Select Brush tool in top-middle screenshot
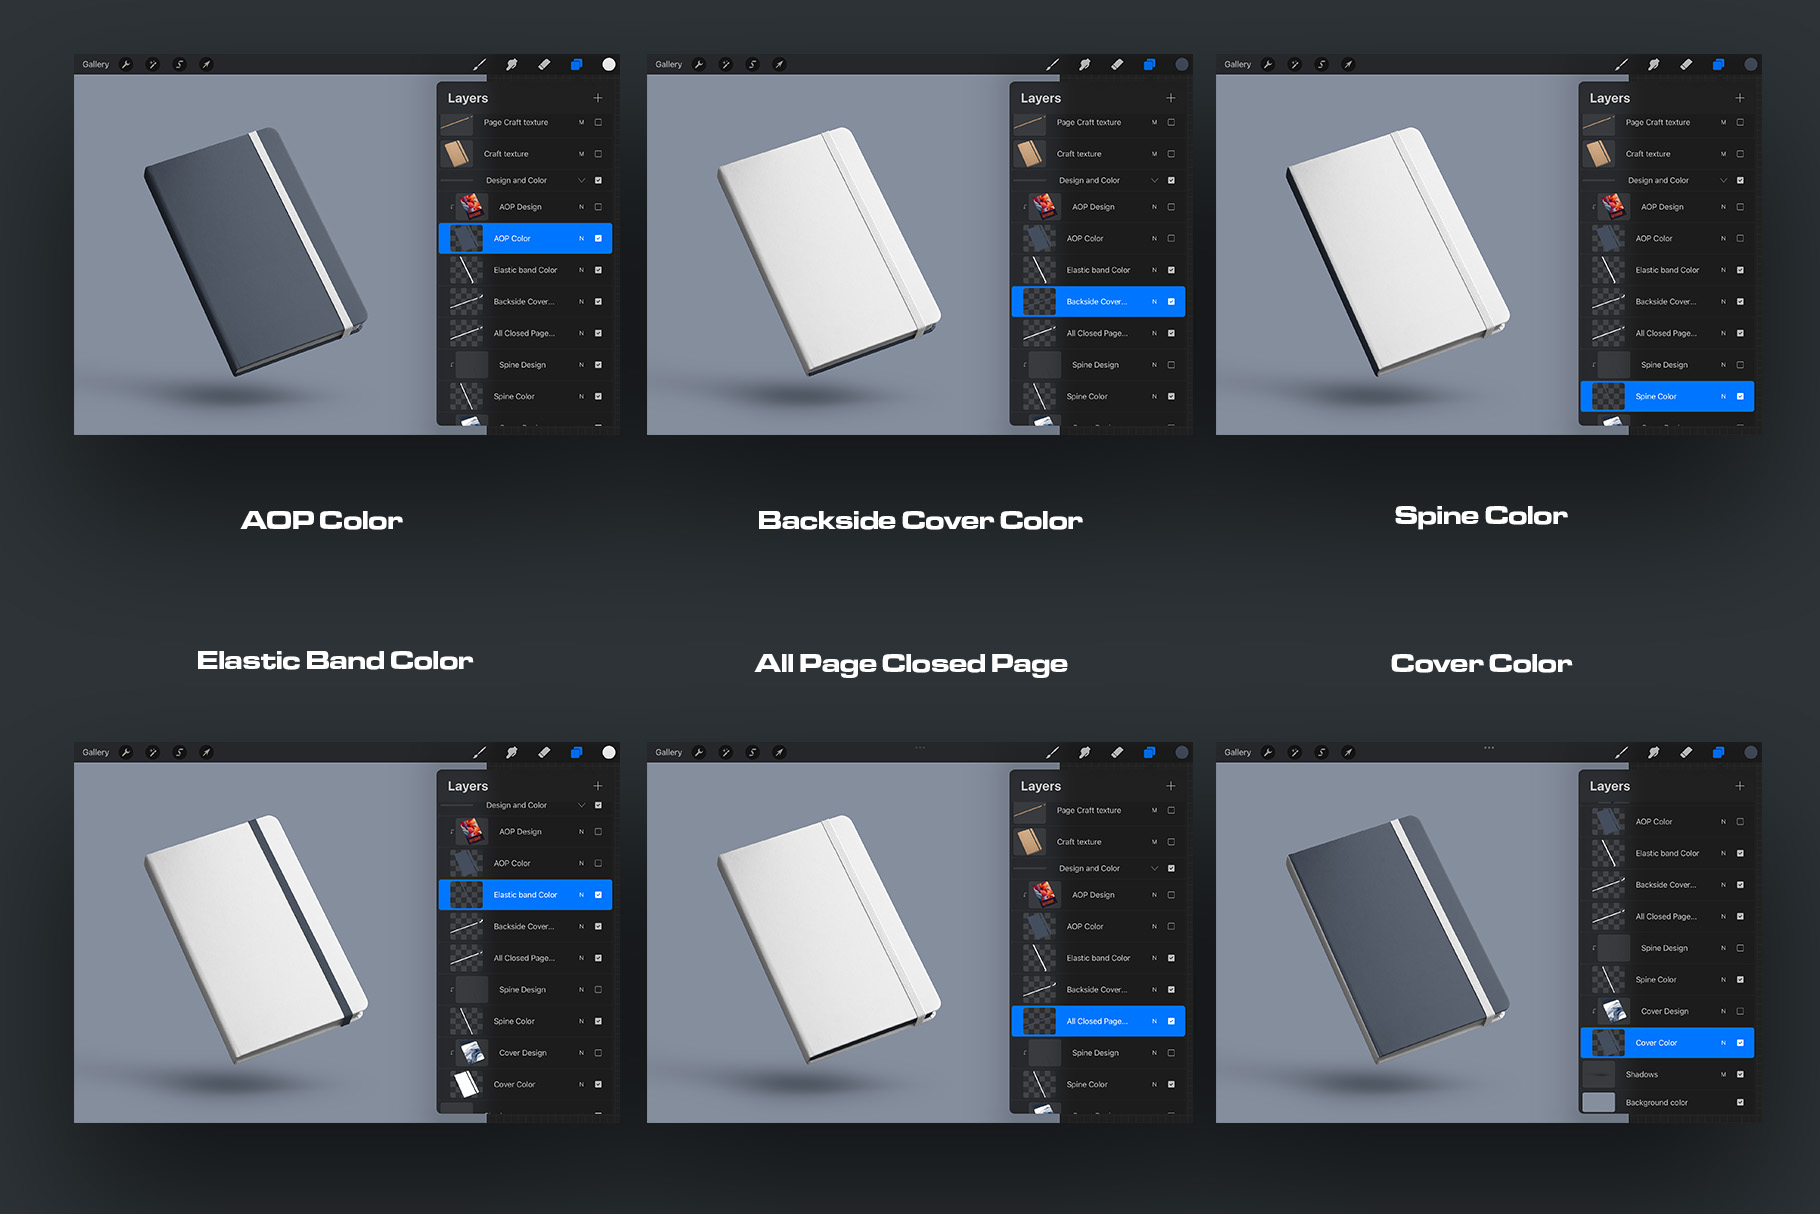The width and height of the screenshot is (1820, 1214). (1052, 64)
